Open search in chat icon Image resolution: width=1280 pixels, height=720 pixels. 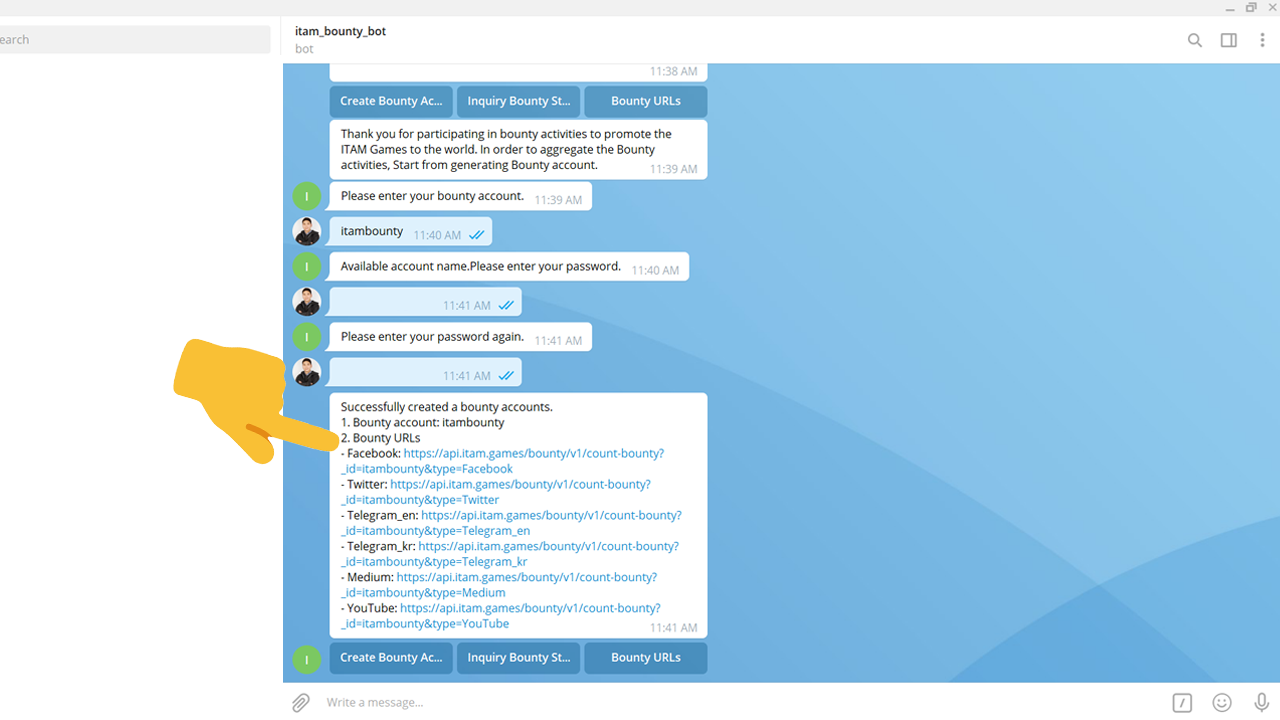tap(1194, 40)
